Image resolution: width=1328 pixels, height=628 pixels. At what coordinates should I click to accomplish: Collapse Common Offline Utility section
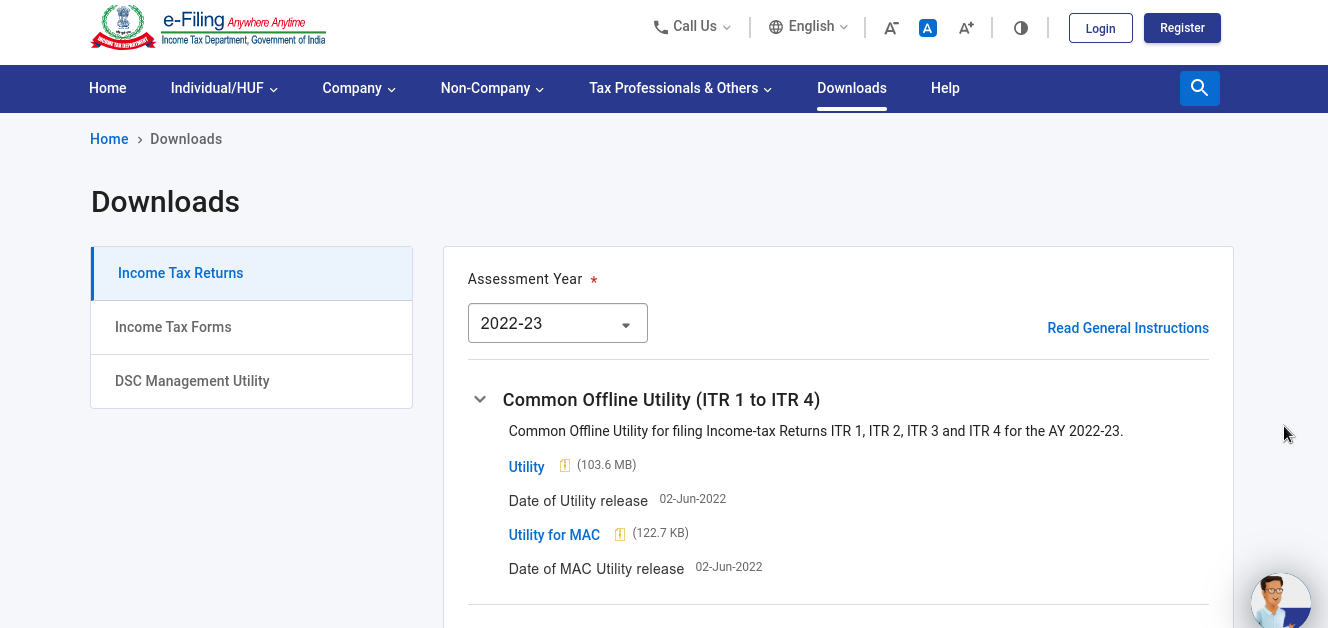[480, 400]
